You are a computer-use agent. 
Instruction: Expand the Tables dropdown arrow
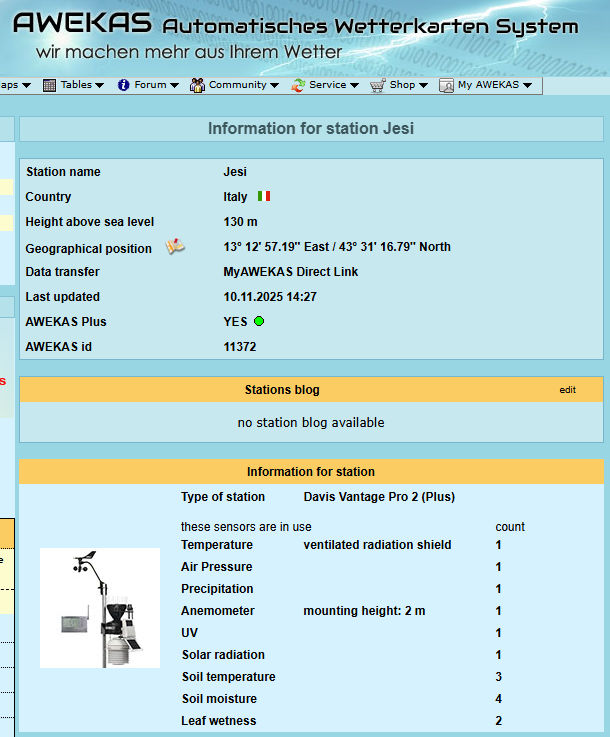point(100,85)
